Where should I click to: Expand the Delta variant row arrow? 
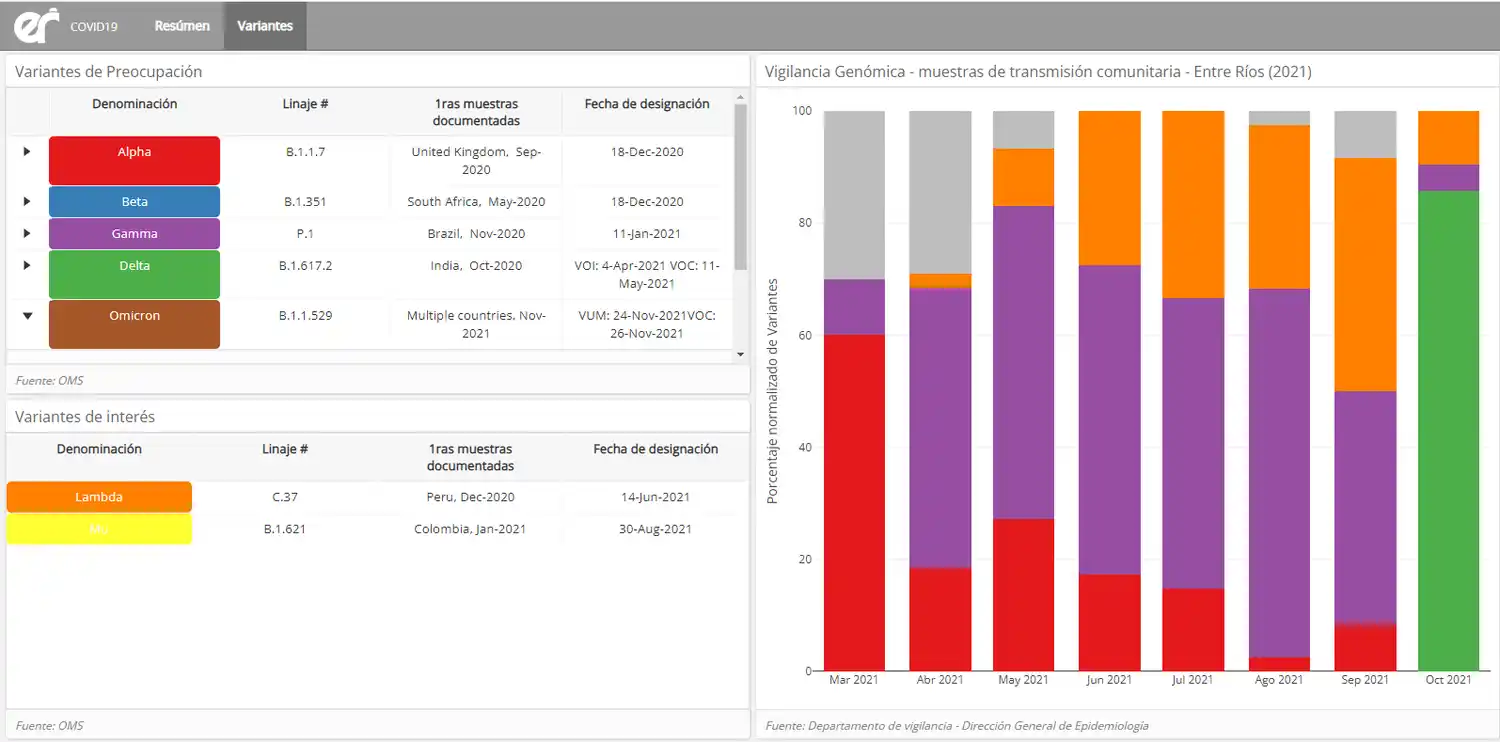coord(27,266)
